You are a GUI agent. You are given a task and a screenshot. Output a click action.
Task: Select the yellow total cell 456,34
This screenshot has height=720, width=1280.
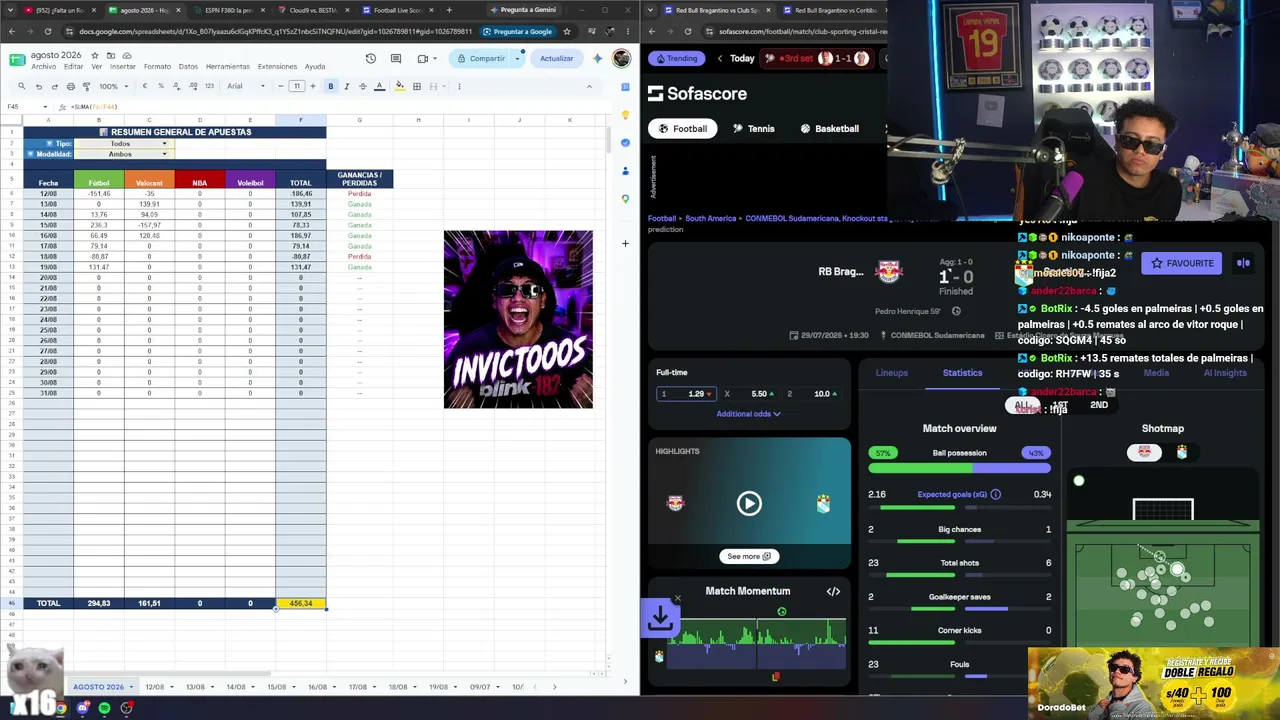click(x=300, y=603)
